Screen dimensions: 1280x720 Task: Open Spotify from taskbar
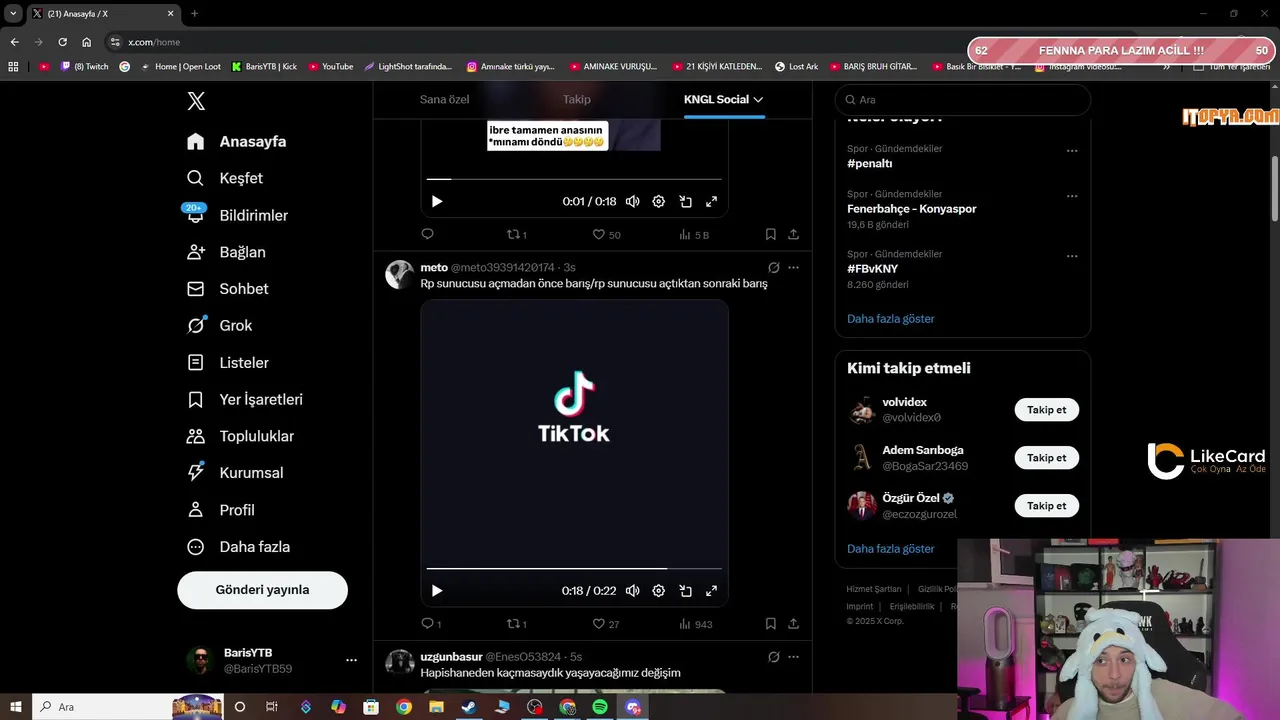[x=600, y=707]
